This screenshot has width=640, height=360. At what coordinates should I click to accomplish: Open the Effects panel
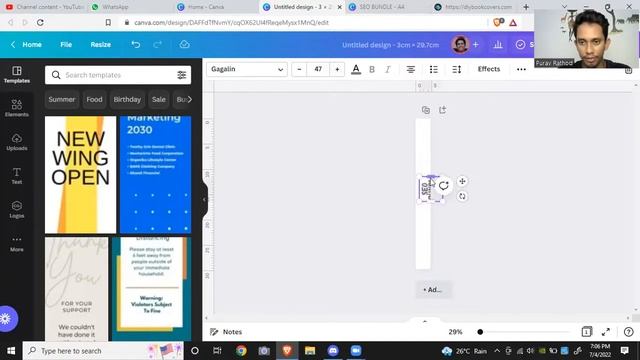(x=489, y=69)
